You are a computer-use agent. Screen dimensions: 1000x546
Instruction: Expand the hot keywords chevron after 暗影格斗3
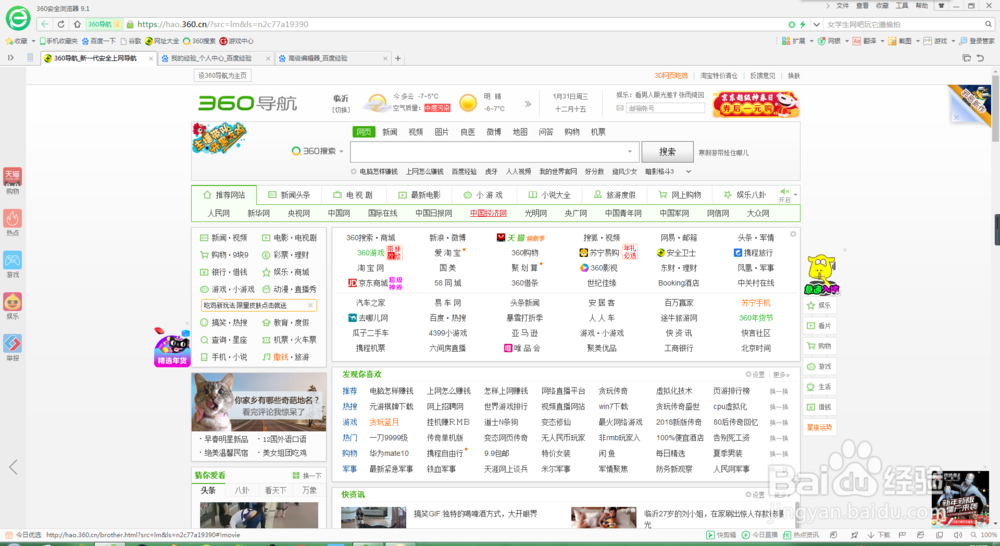(x=688, y=172)
